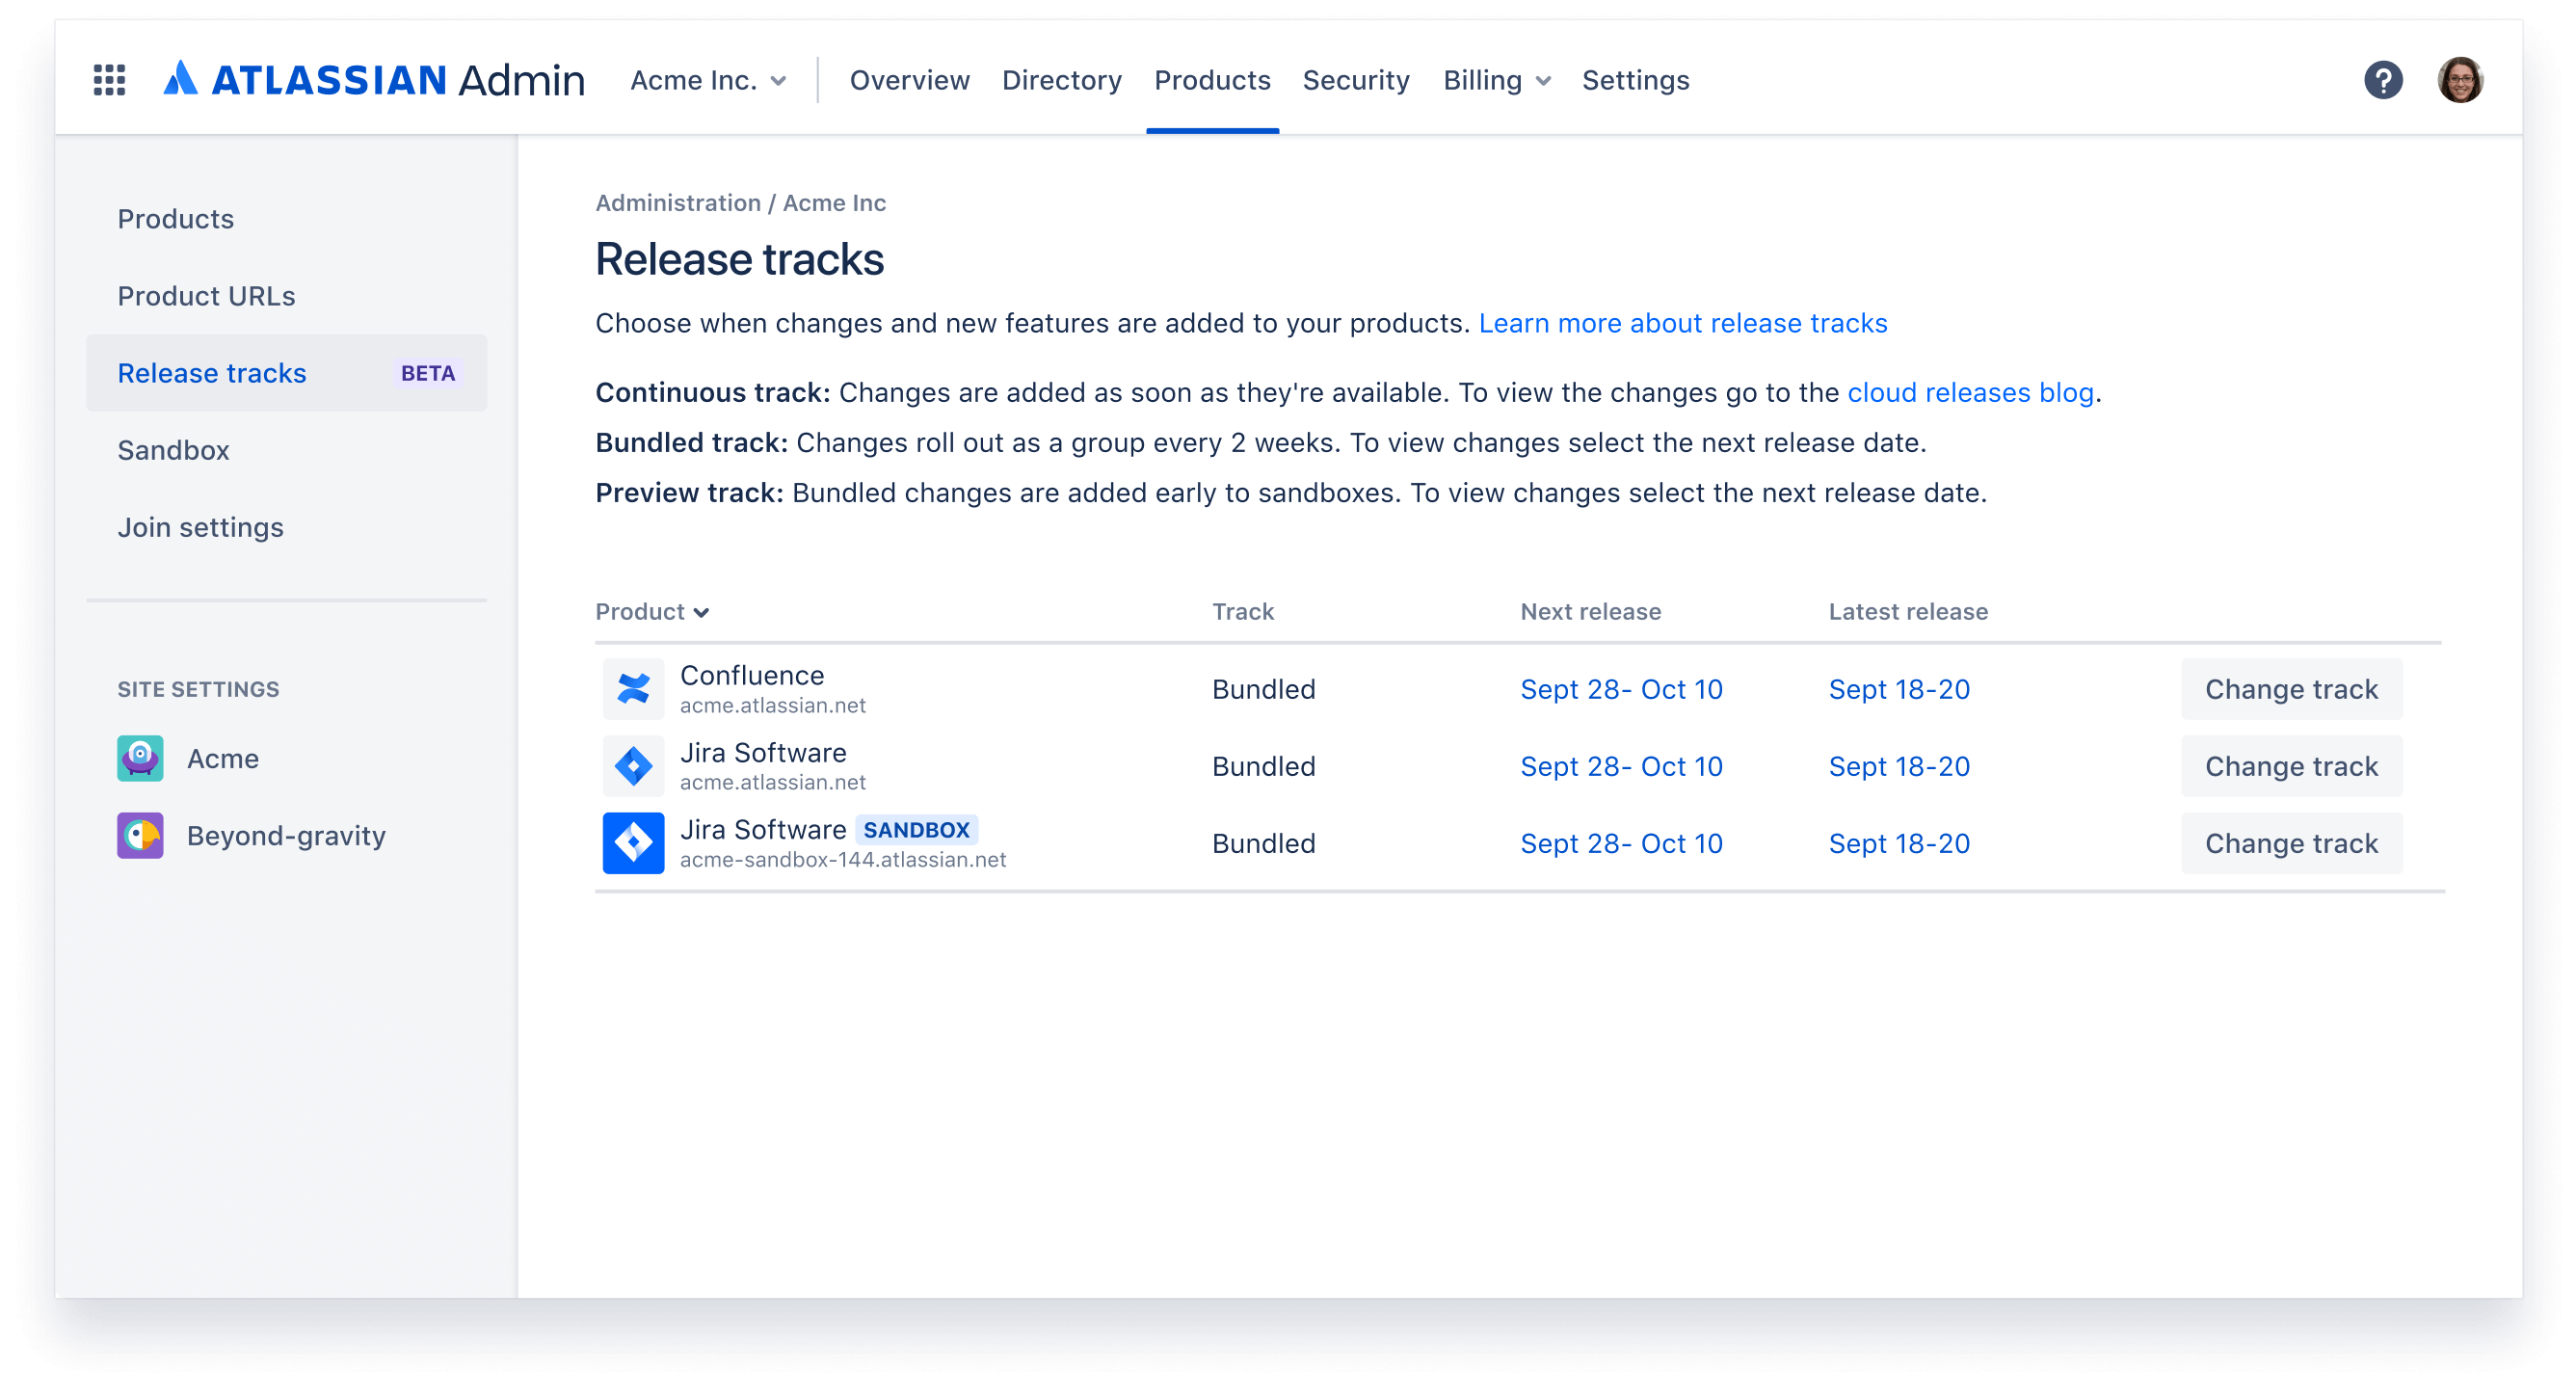Select the Beyond-gravity site icon
Screen dimensions: 2576x1387
[140, 836]
